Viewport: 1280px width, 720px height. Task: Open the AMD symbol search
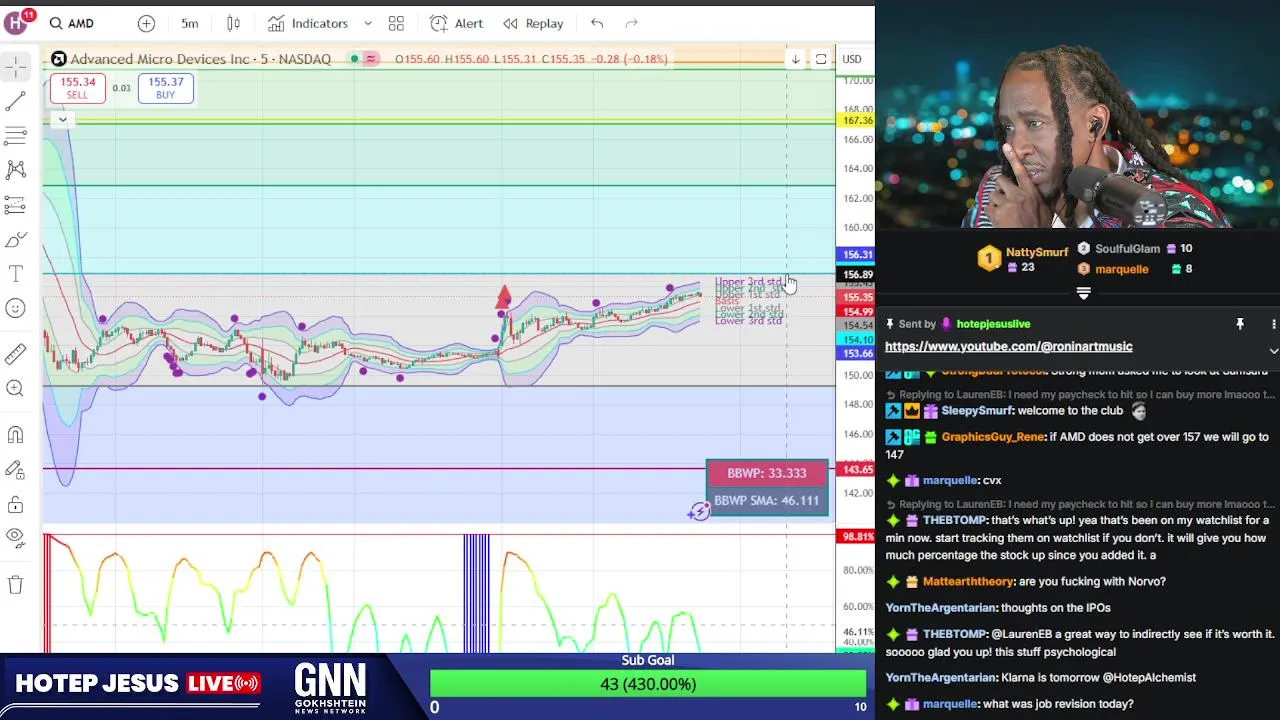[71, 23]
